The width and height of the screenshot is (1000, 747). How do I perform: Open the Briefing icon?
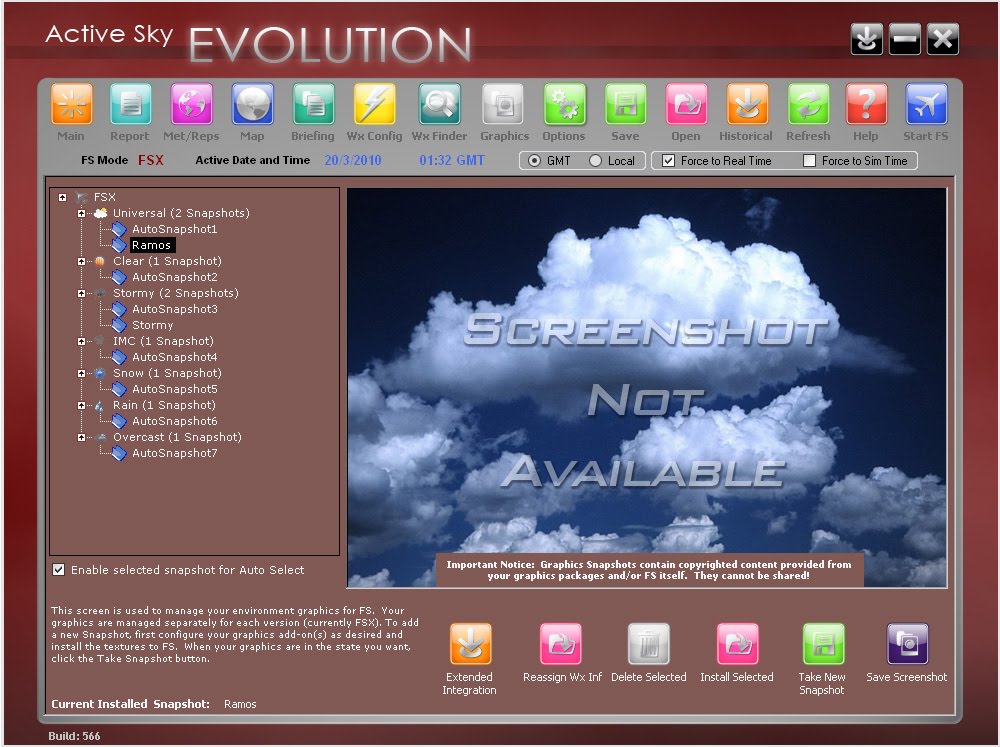(x=313, y=103)
